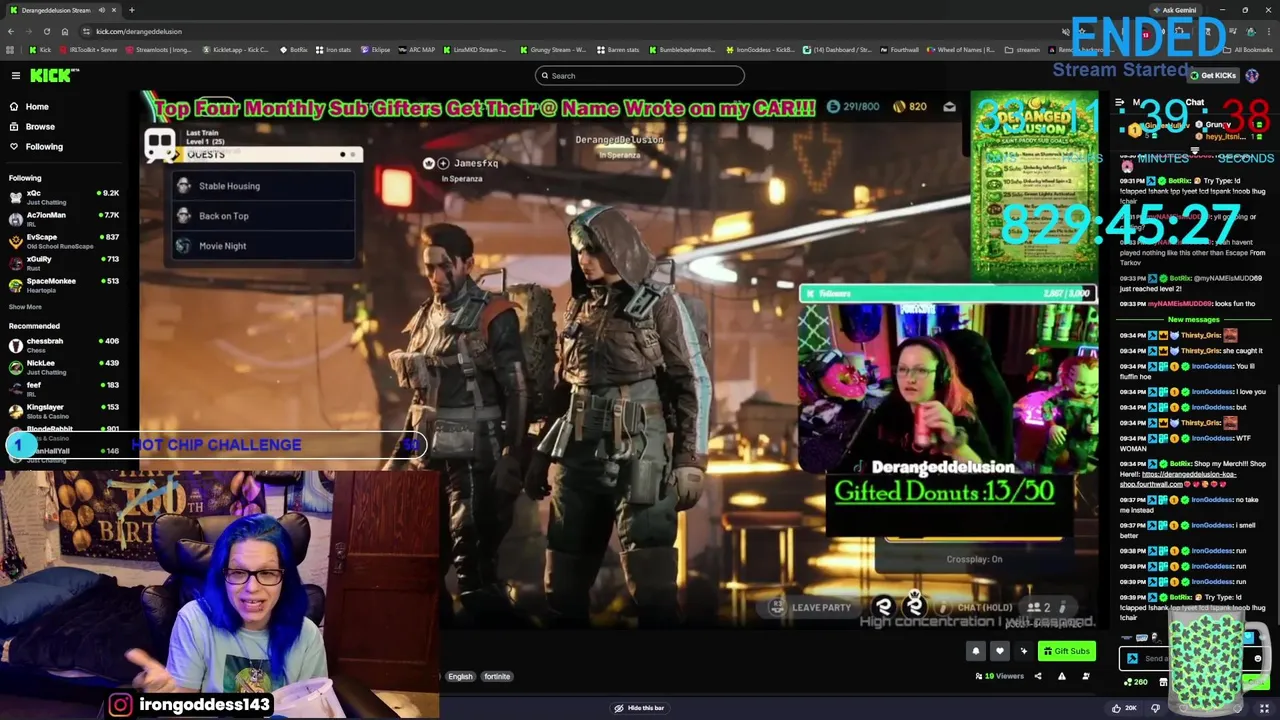Report the stream via warning icon

(x=1061, y=676)
